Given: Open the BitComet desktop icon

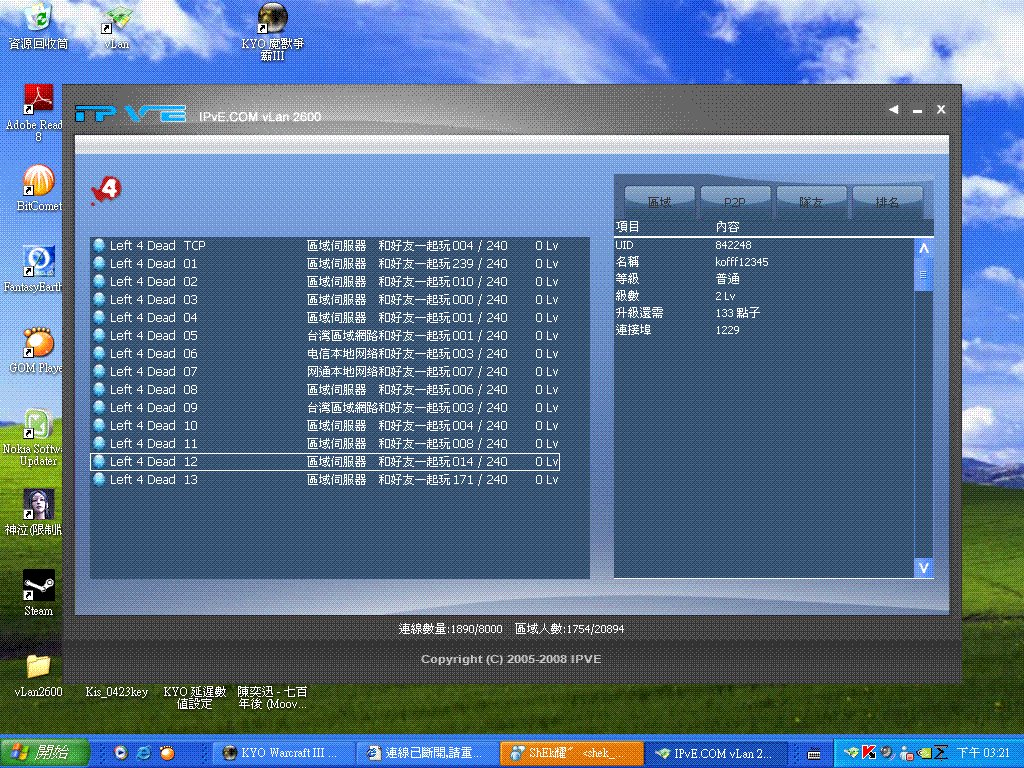Looking at the screenshot, I should point(39,181).
